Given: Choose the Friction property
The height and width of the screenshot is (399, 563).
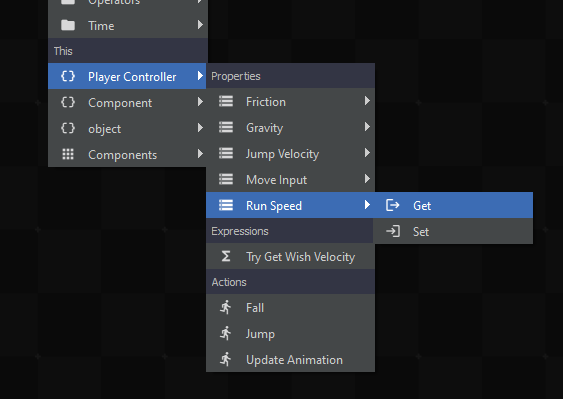Looking at the screenshot, I should click(290, 102).
